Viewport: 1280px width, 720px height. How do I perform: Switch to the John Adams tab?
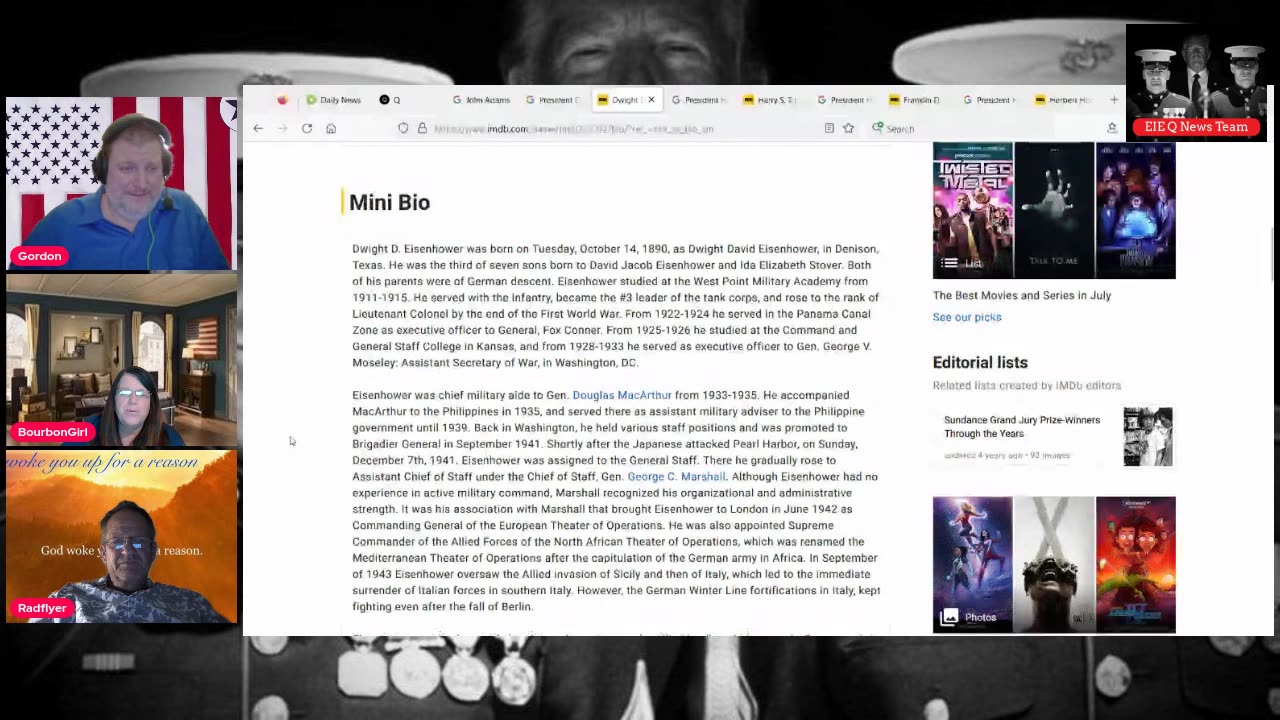pyautogui.click(x=482, y=100)
